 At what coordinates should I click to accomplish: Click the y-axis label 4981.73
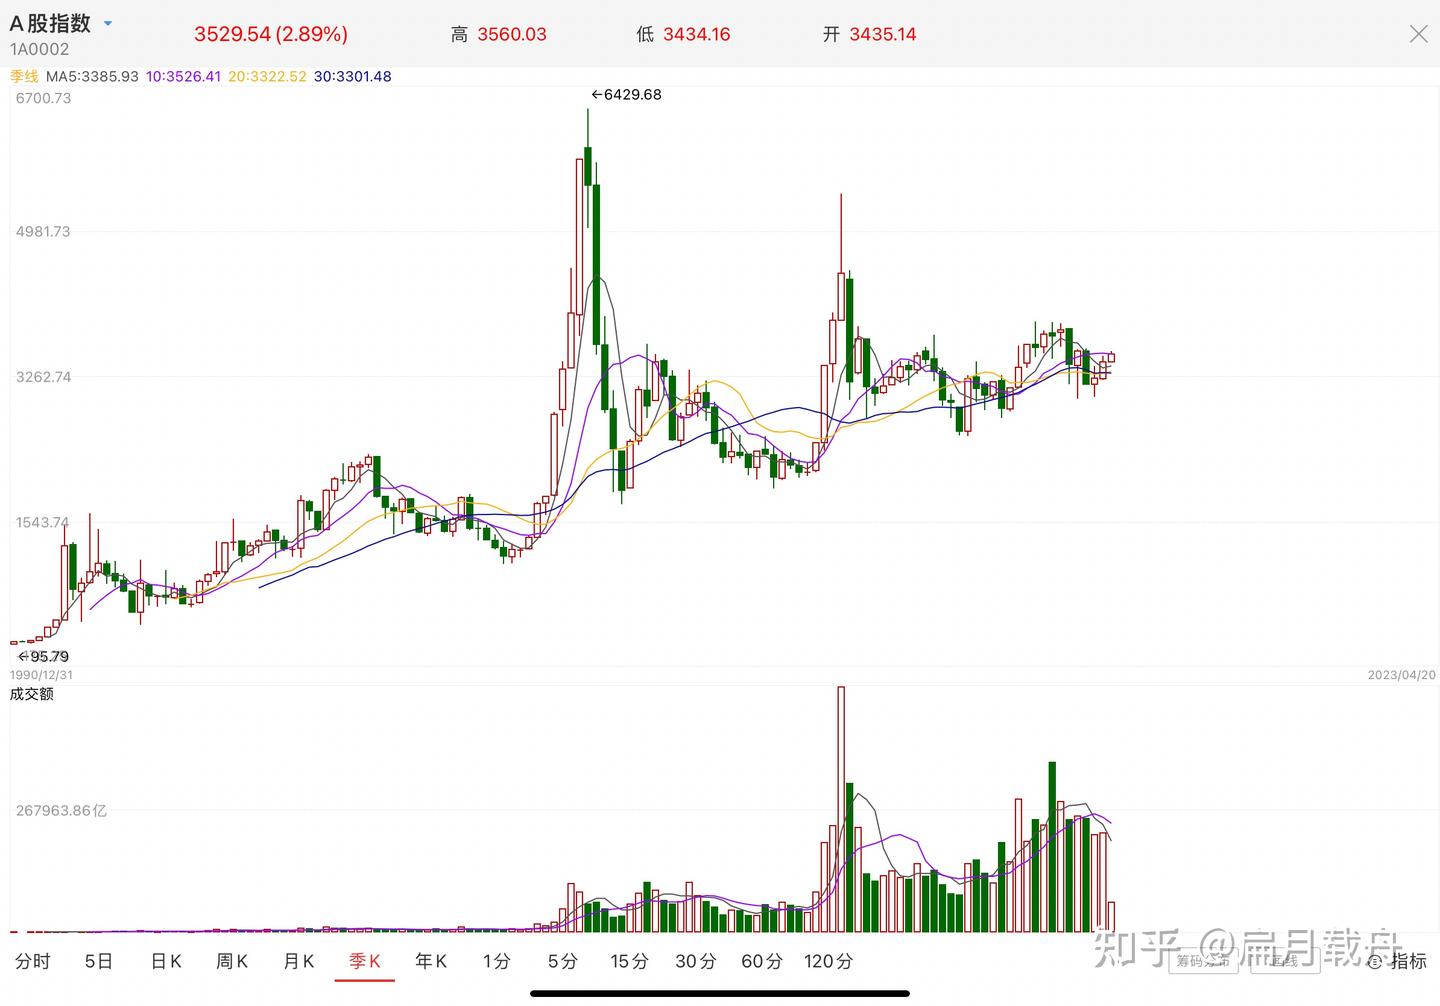click(x=43, y=231)
